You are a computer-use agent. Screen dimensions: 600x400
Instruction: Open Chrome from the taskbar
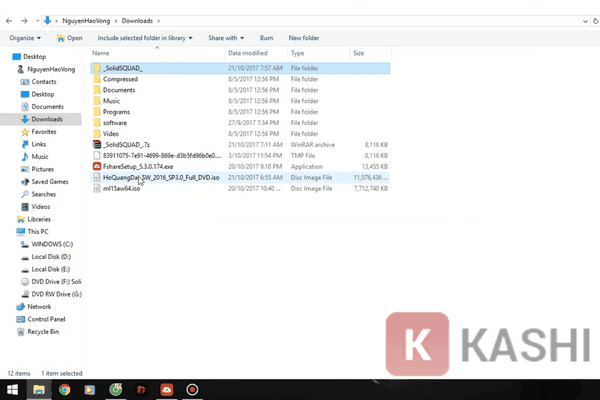tap(65, 390)
